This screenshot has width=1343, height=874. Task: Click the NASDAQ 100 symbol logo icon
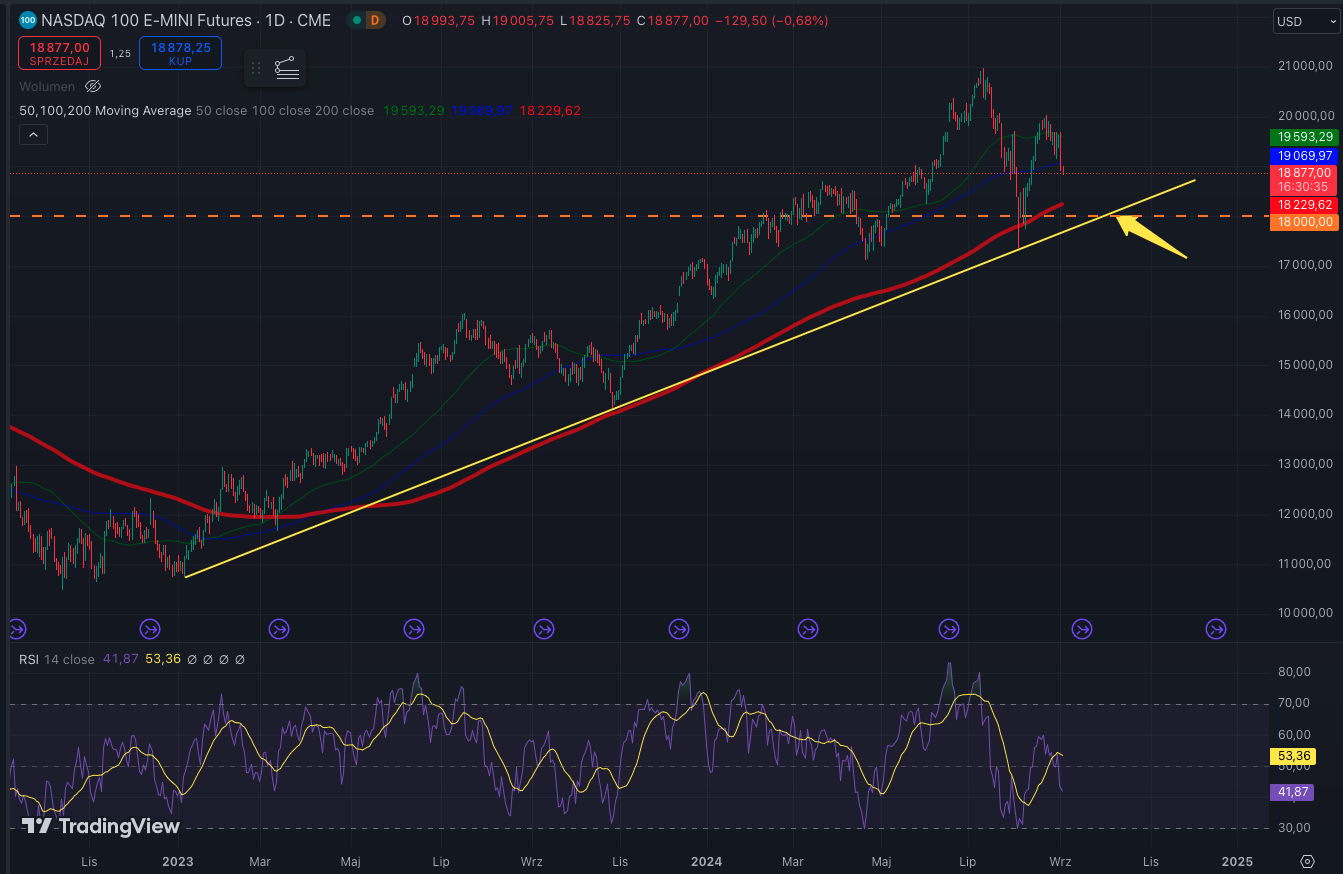(x=28, y=20)
